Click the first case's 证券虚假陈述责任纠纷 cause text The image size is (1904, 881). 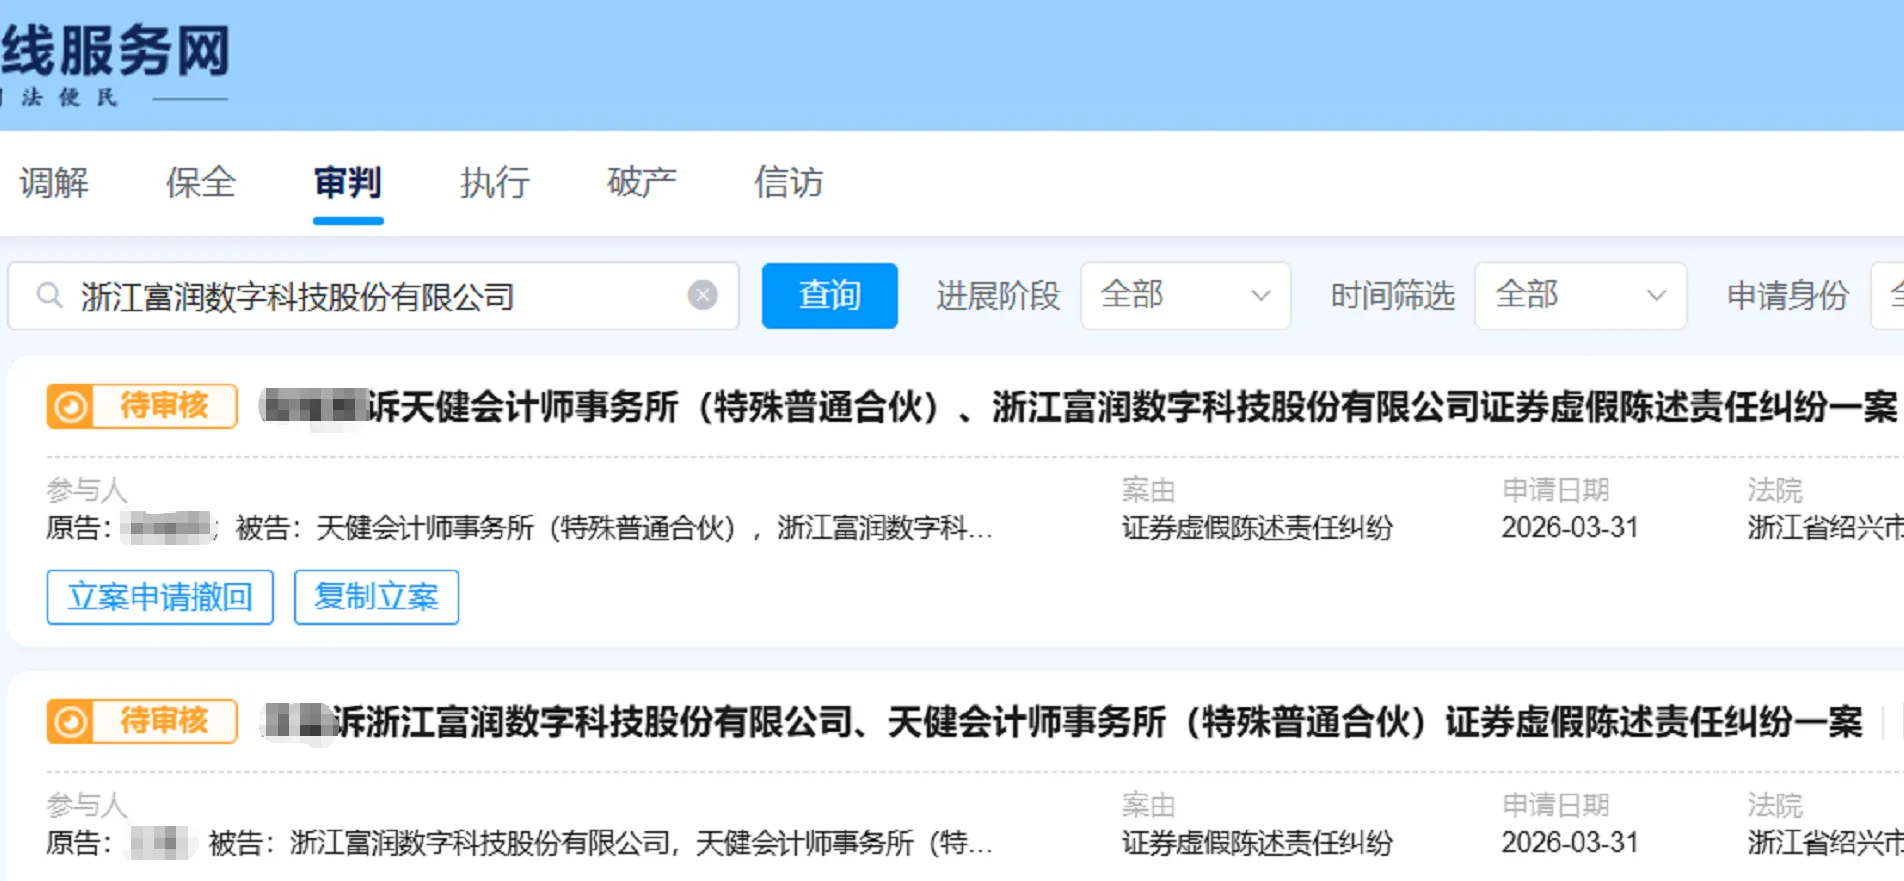tap(1257, 528)
